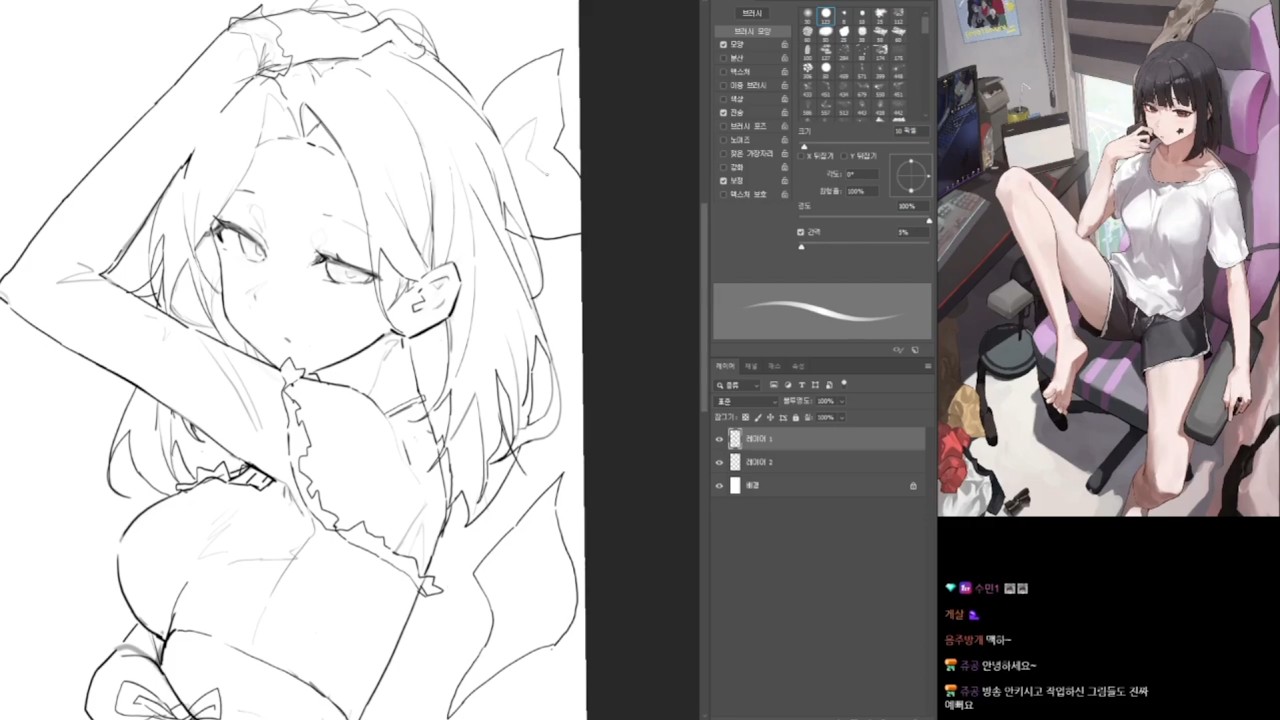This screenshot has height=720, width=1280.
Task: Filter layers by type layer icon
Action: click(802, 385)
